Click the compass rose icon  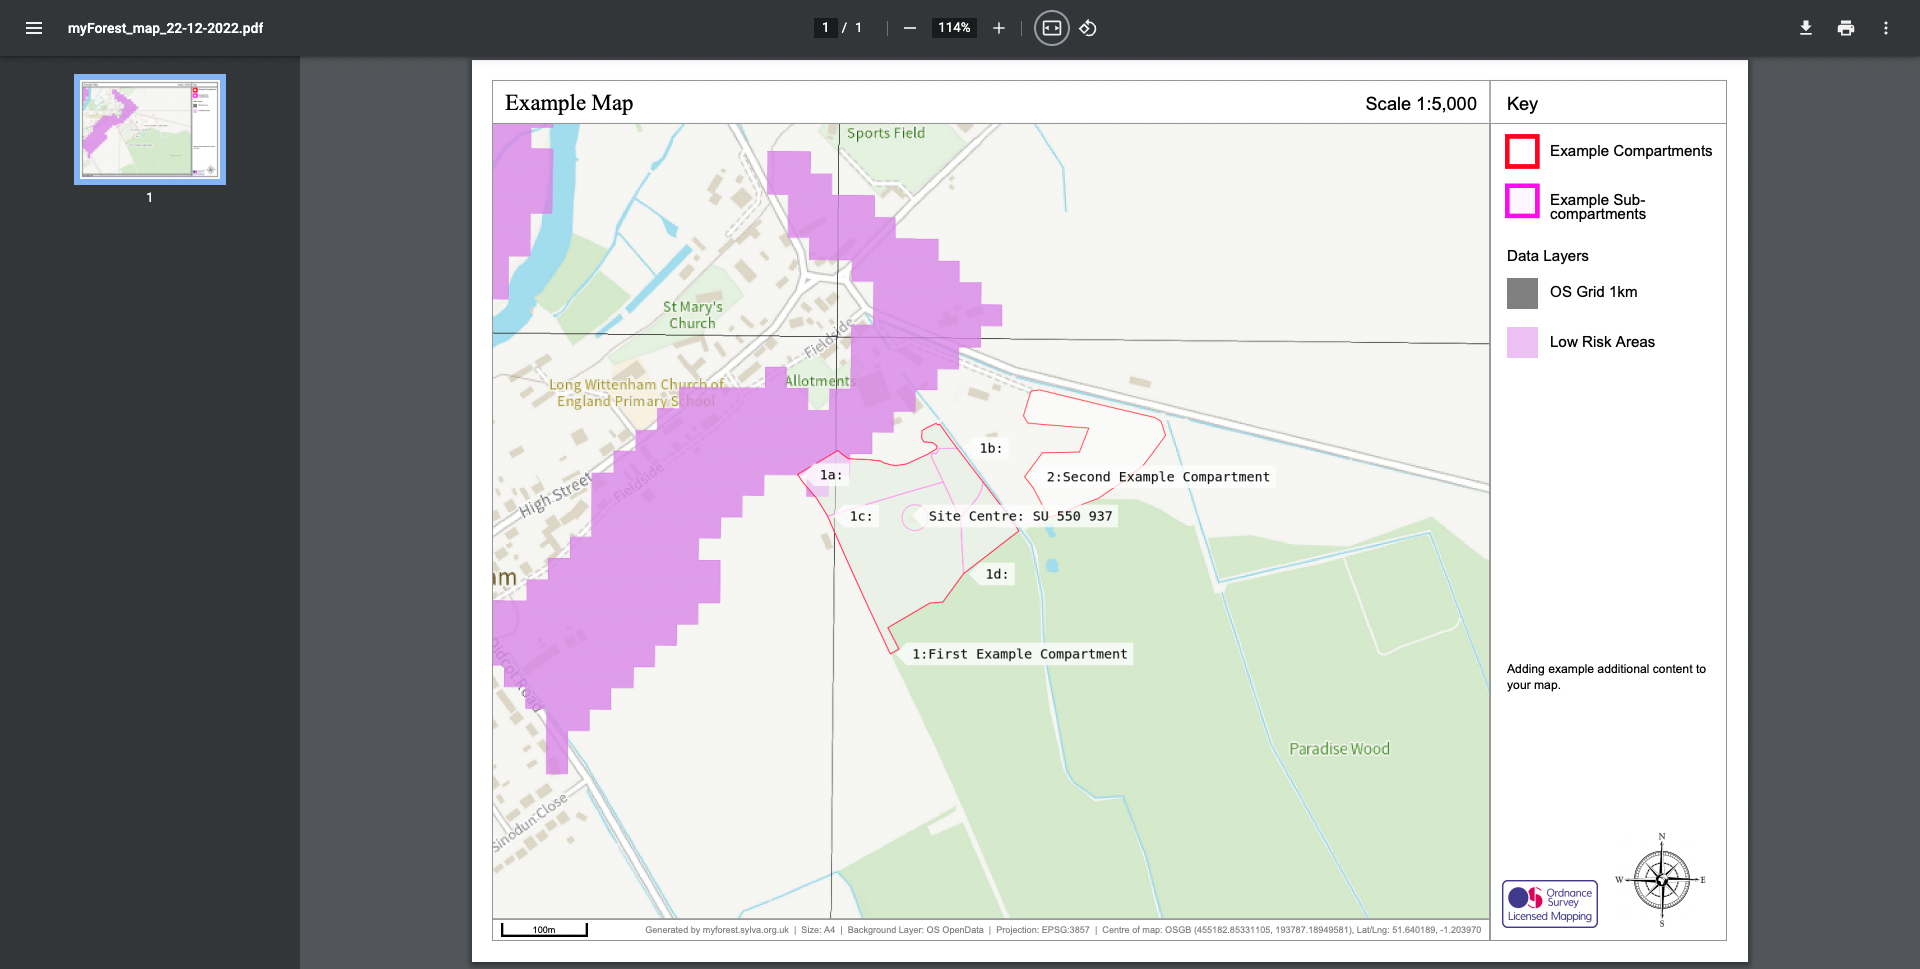coord(1661,880)
